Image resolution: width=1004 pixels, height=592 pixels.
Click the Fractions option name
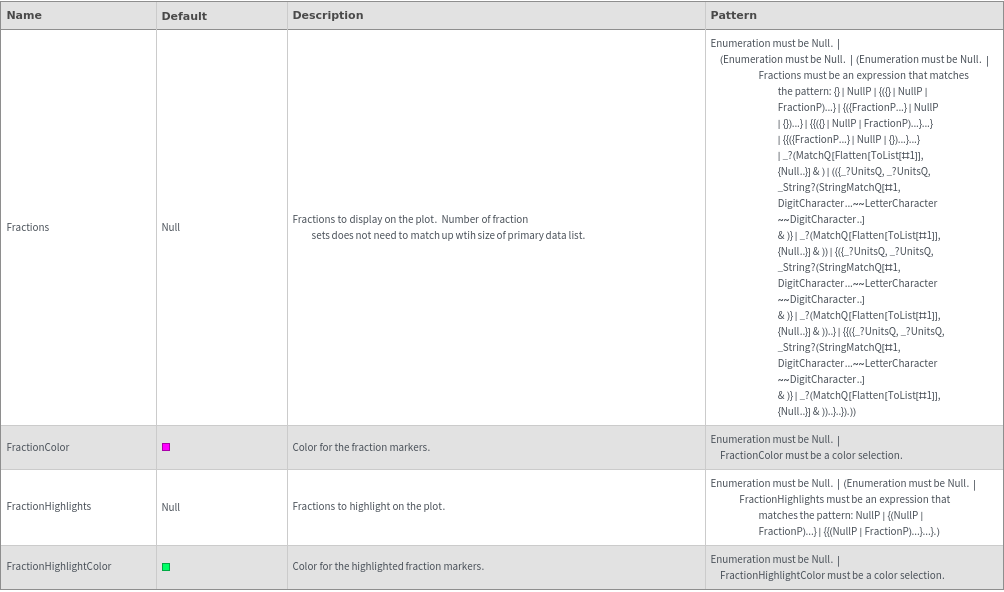(x=28, y=227)
